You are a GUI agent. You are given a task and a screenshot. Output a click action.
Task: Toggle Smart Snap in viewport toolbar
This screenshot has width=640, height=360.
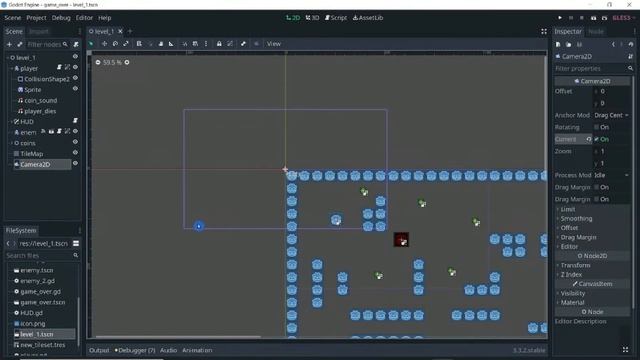click(184, 44)
